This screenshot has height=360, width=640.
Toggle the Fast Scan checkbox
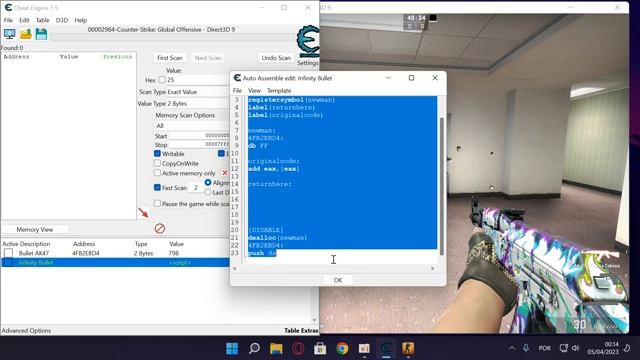tap(157, 188)
